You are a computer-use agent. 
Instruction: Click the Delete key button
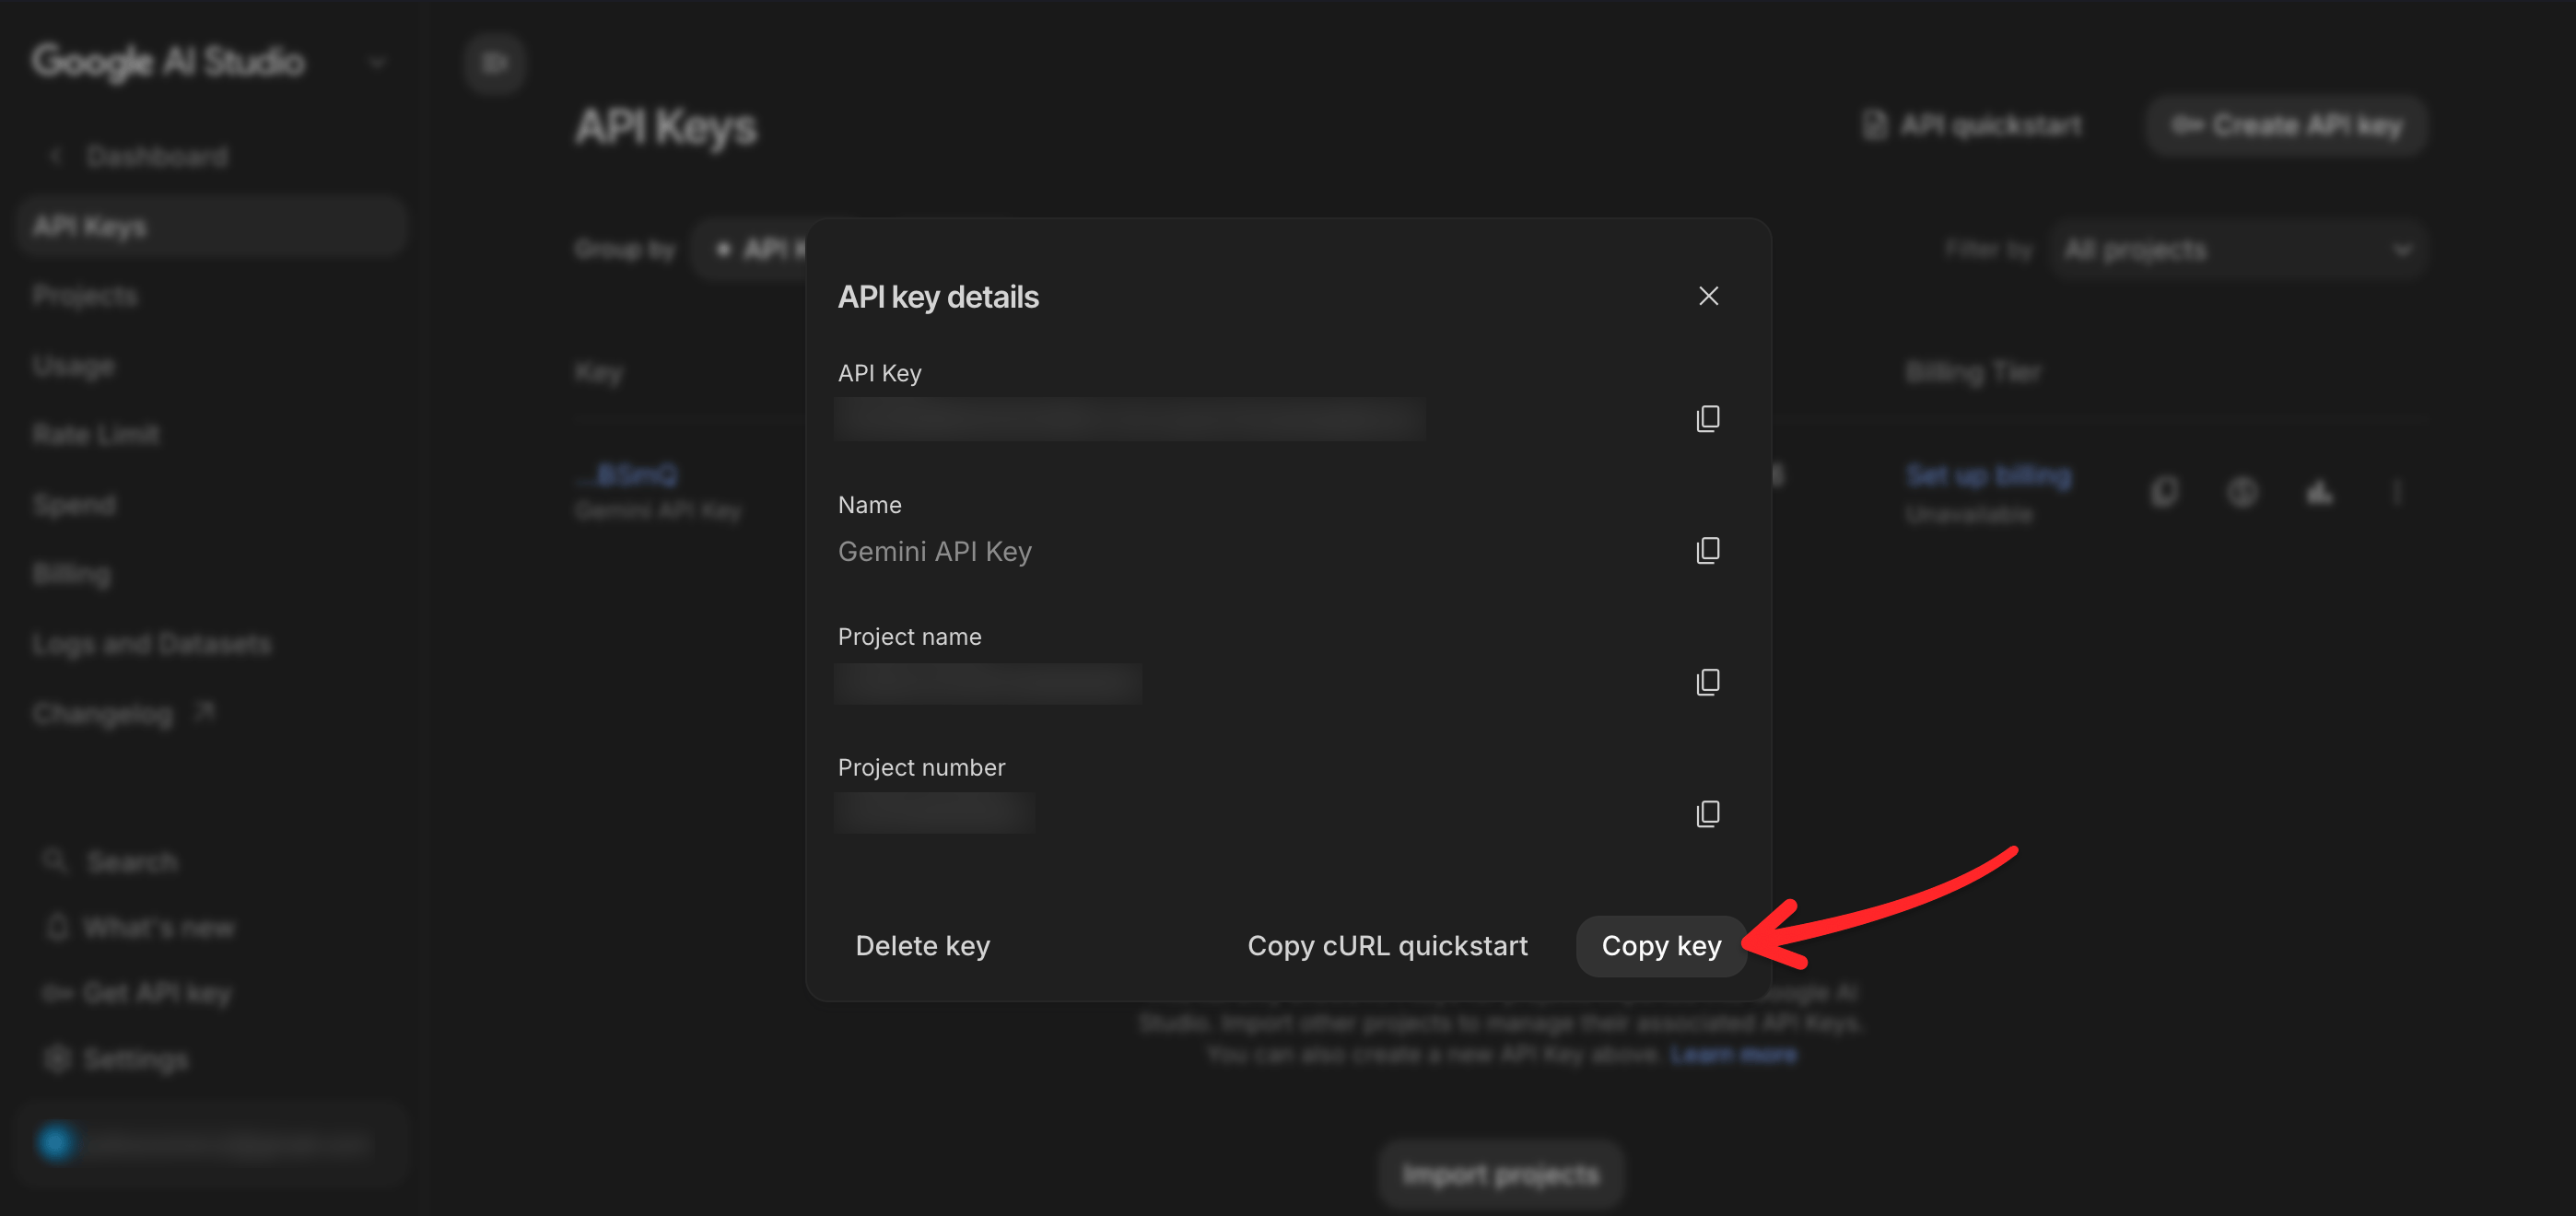[x=922, y=946]
